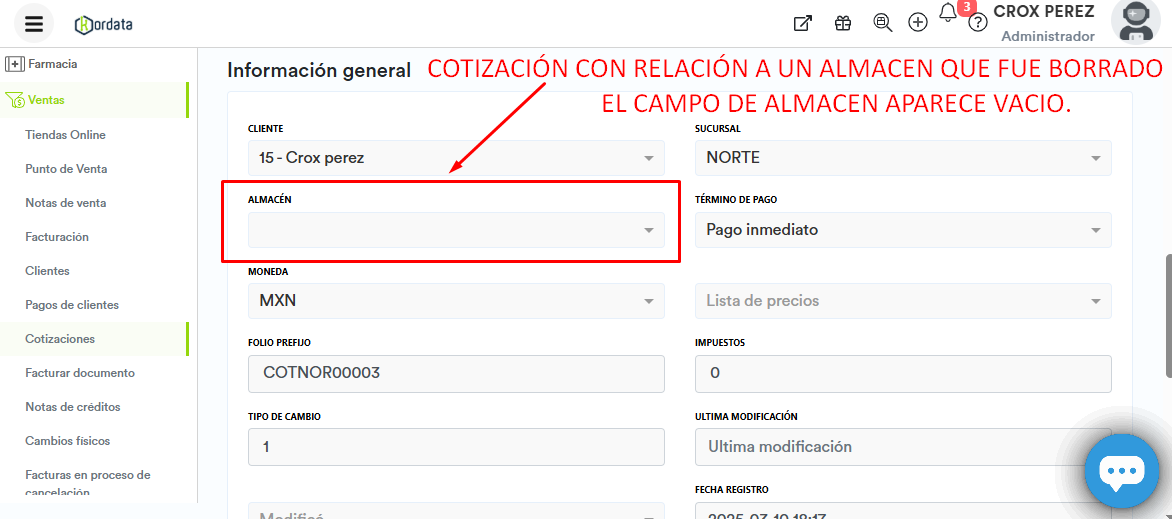Open the empty Almacén dropdown
This screenshot has height=519, width=1172.
click(x=455, y=230)
